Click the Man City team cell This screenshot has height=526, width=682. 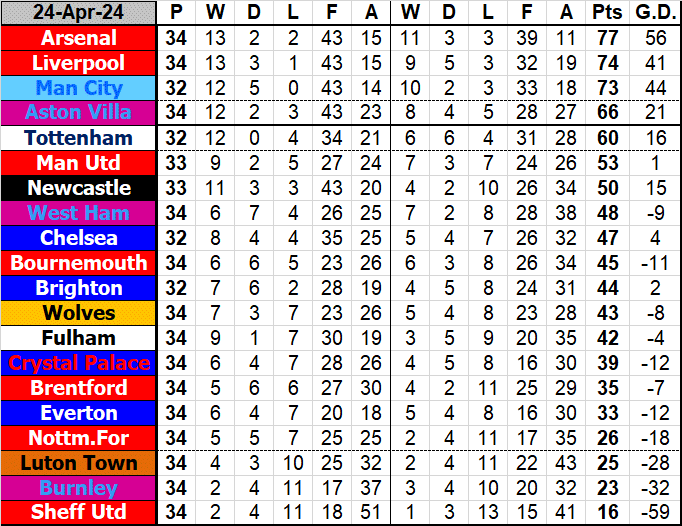78,88
